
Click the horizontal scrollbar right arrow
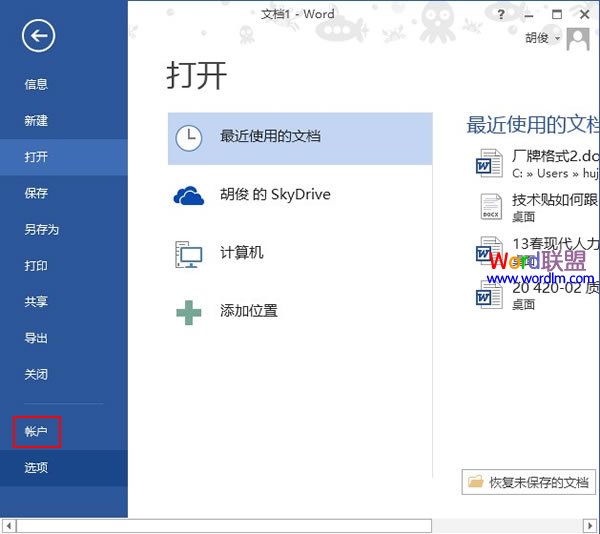click(x=590, y=526)
